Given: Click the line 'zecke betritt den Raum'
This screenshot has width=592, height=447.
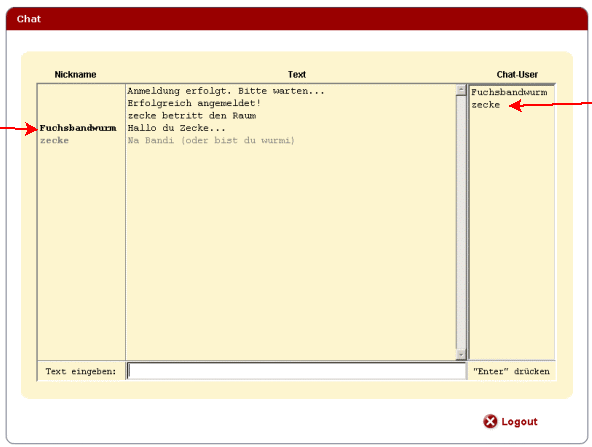Looking at the screenshot, I should tap(192, 116).
